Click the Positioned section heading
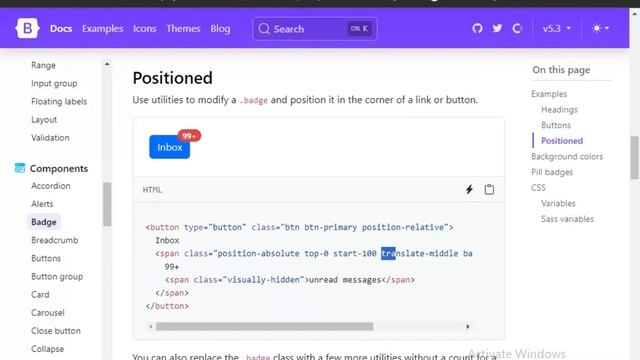The width and height of the screenshot is (640, 360). click(172, 78)
